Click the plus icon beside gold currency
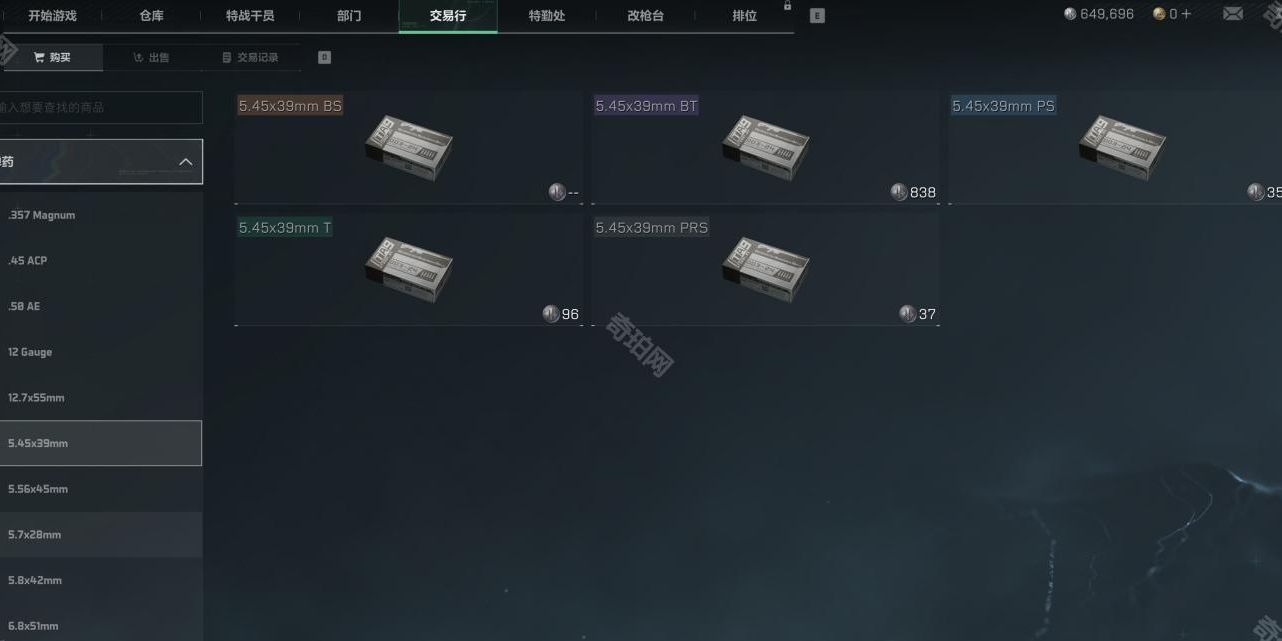Screen dimensions: 1282x641 tap(1187, 14)
